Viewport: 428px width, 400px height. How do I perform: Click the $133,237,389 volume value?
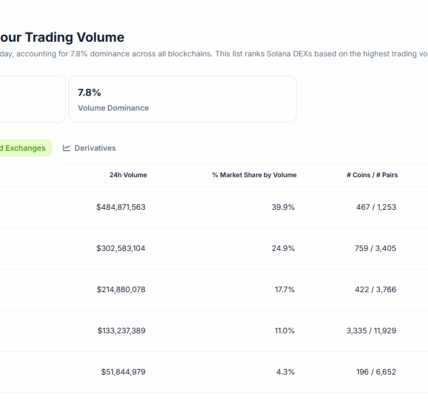click(122, 331)
